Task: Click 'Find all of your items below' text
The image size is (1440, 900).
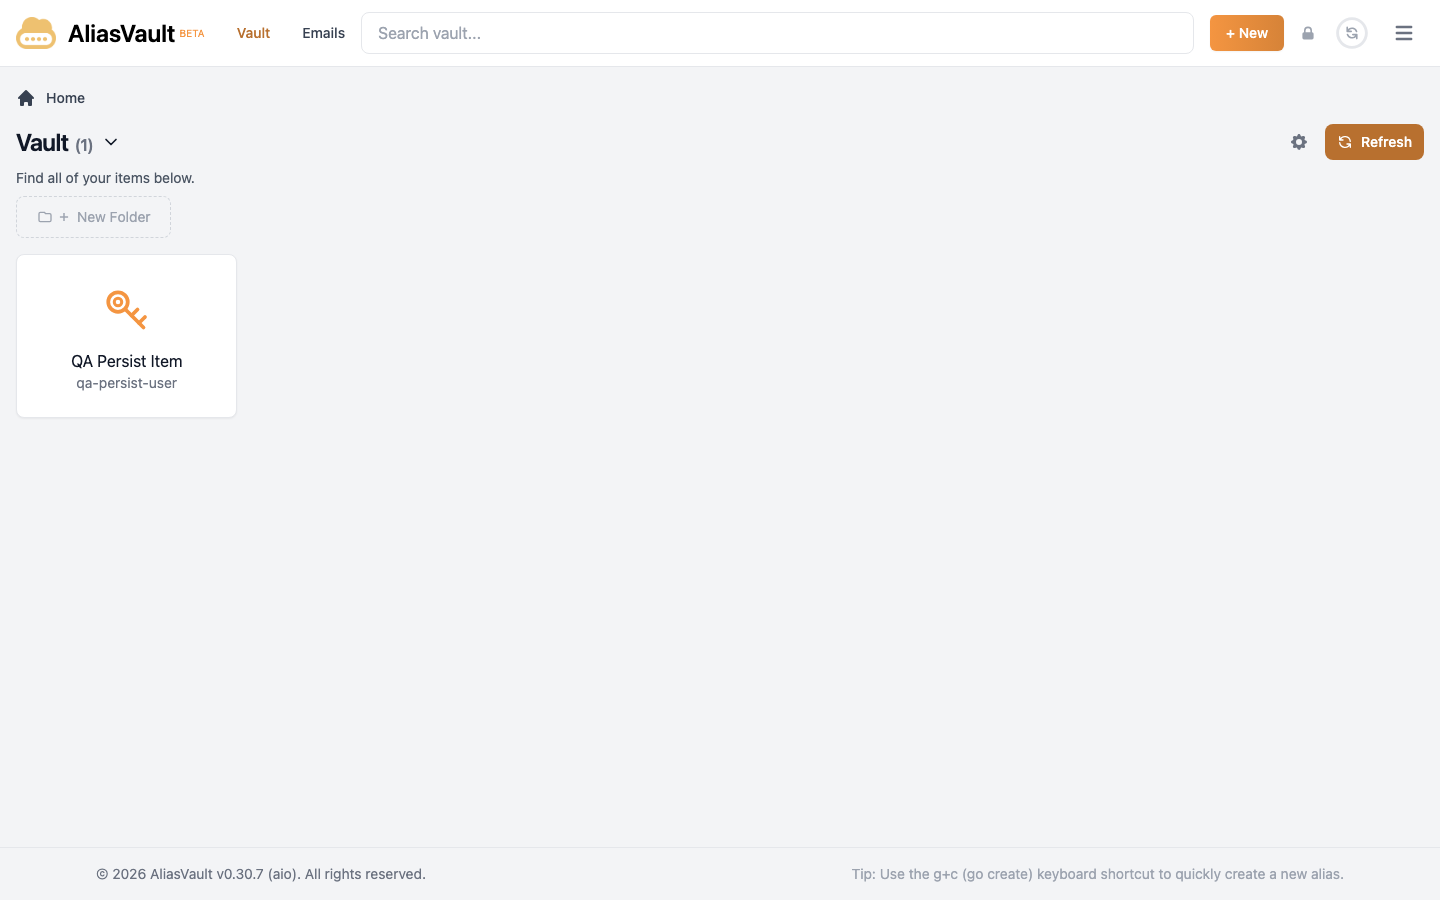Action: click(105, 178)
